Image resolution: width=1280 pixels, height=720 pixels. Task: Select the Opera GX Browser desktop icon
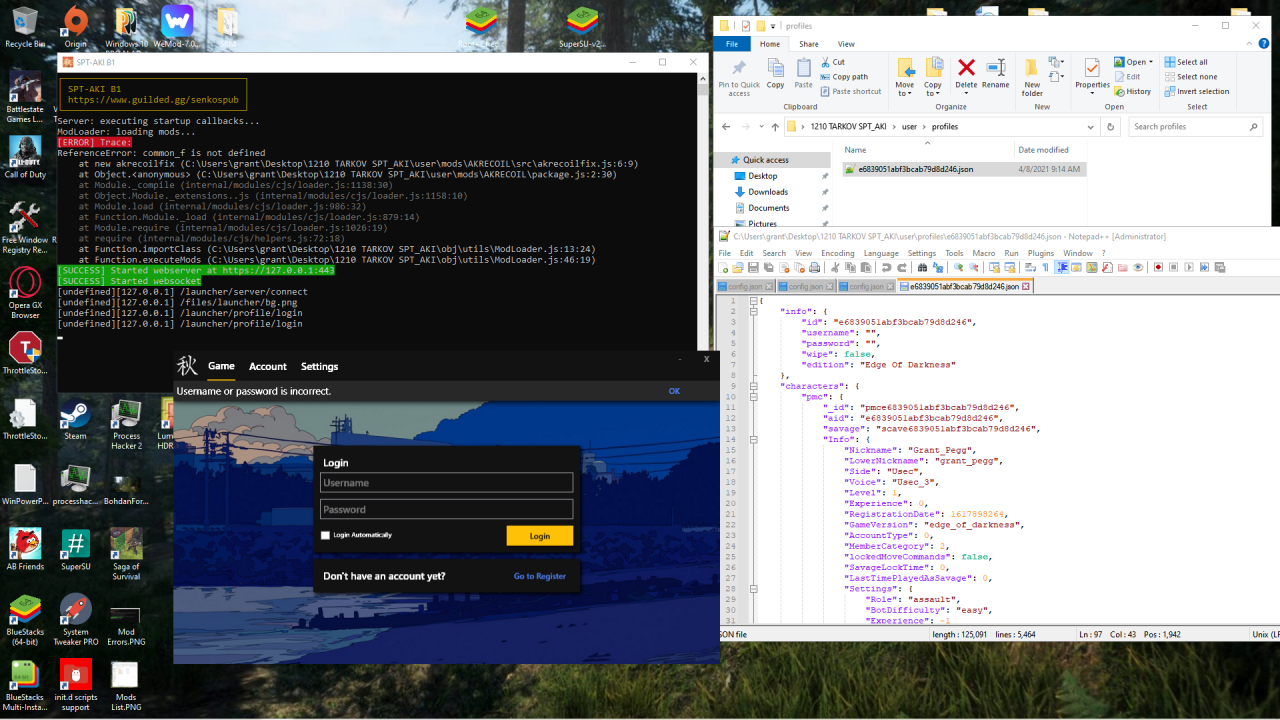tap(25, 292)
